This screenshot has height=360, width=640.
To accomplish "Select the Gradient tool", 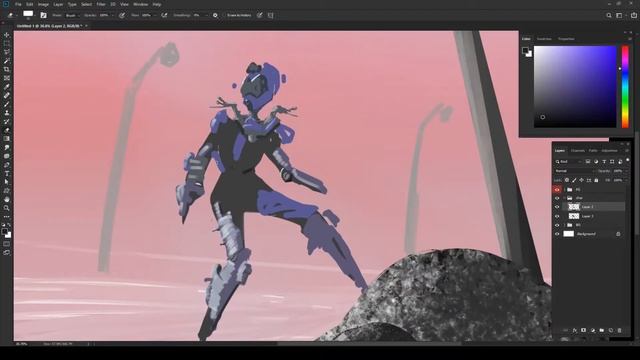I will point(7,139).
